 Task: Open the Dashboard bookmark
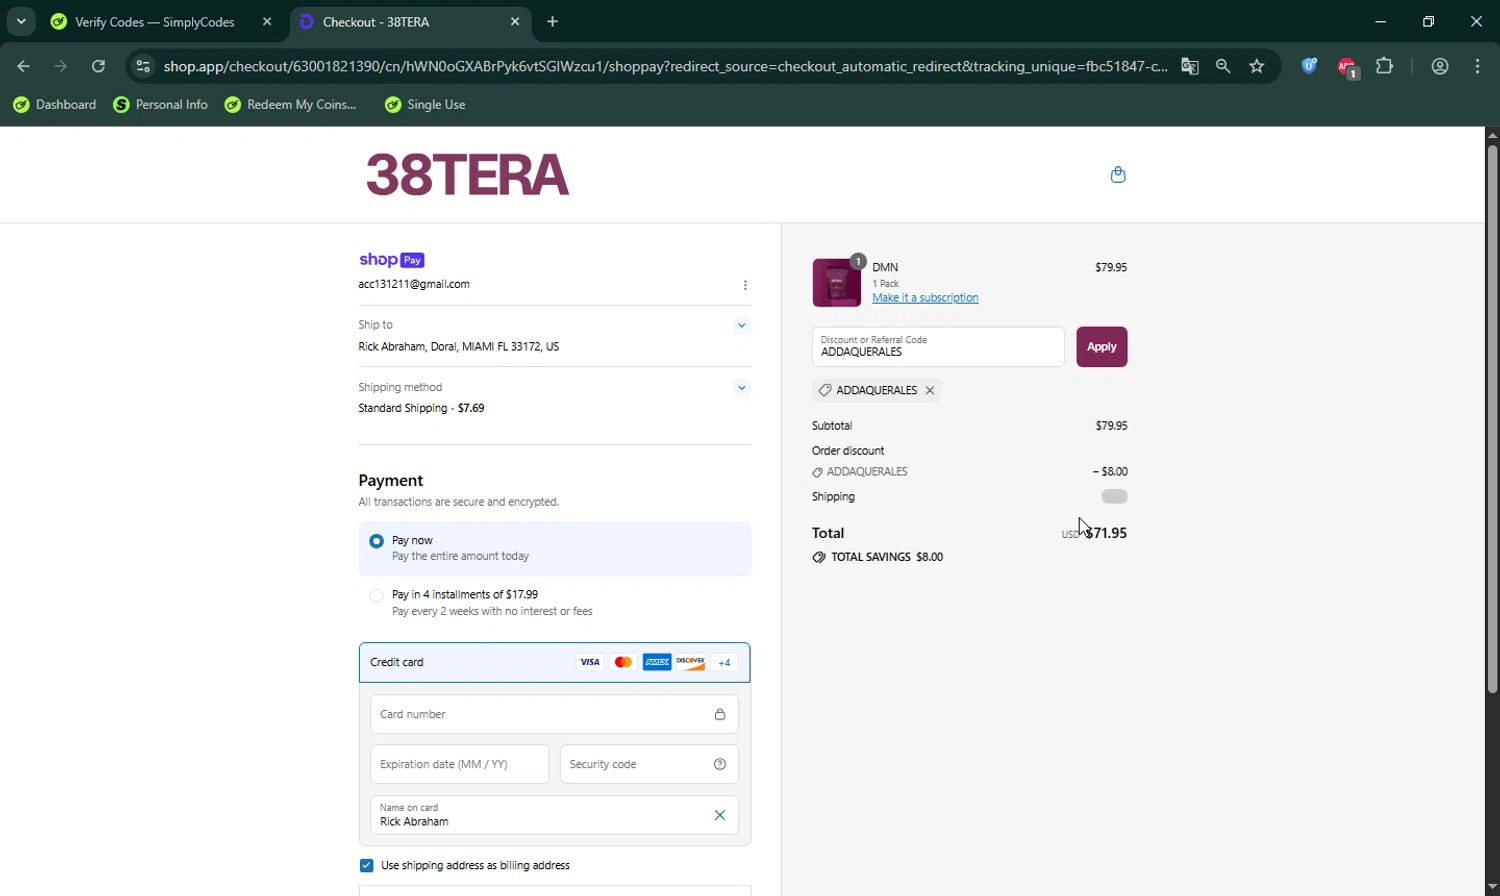[55, 105]
